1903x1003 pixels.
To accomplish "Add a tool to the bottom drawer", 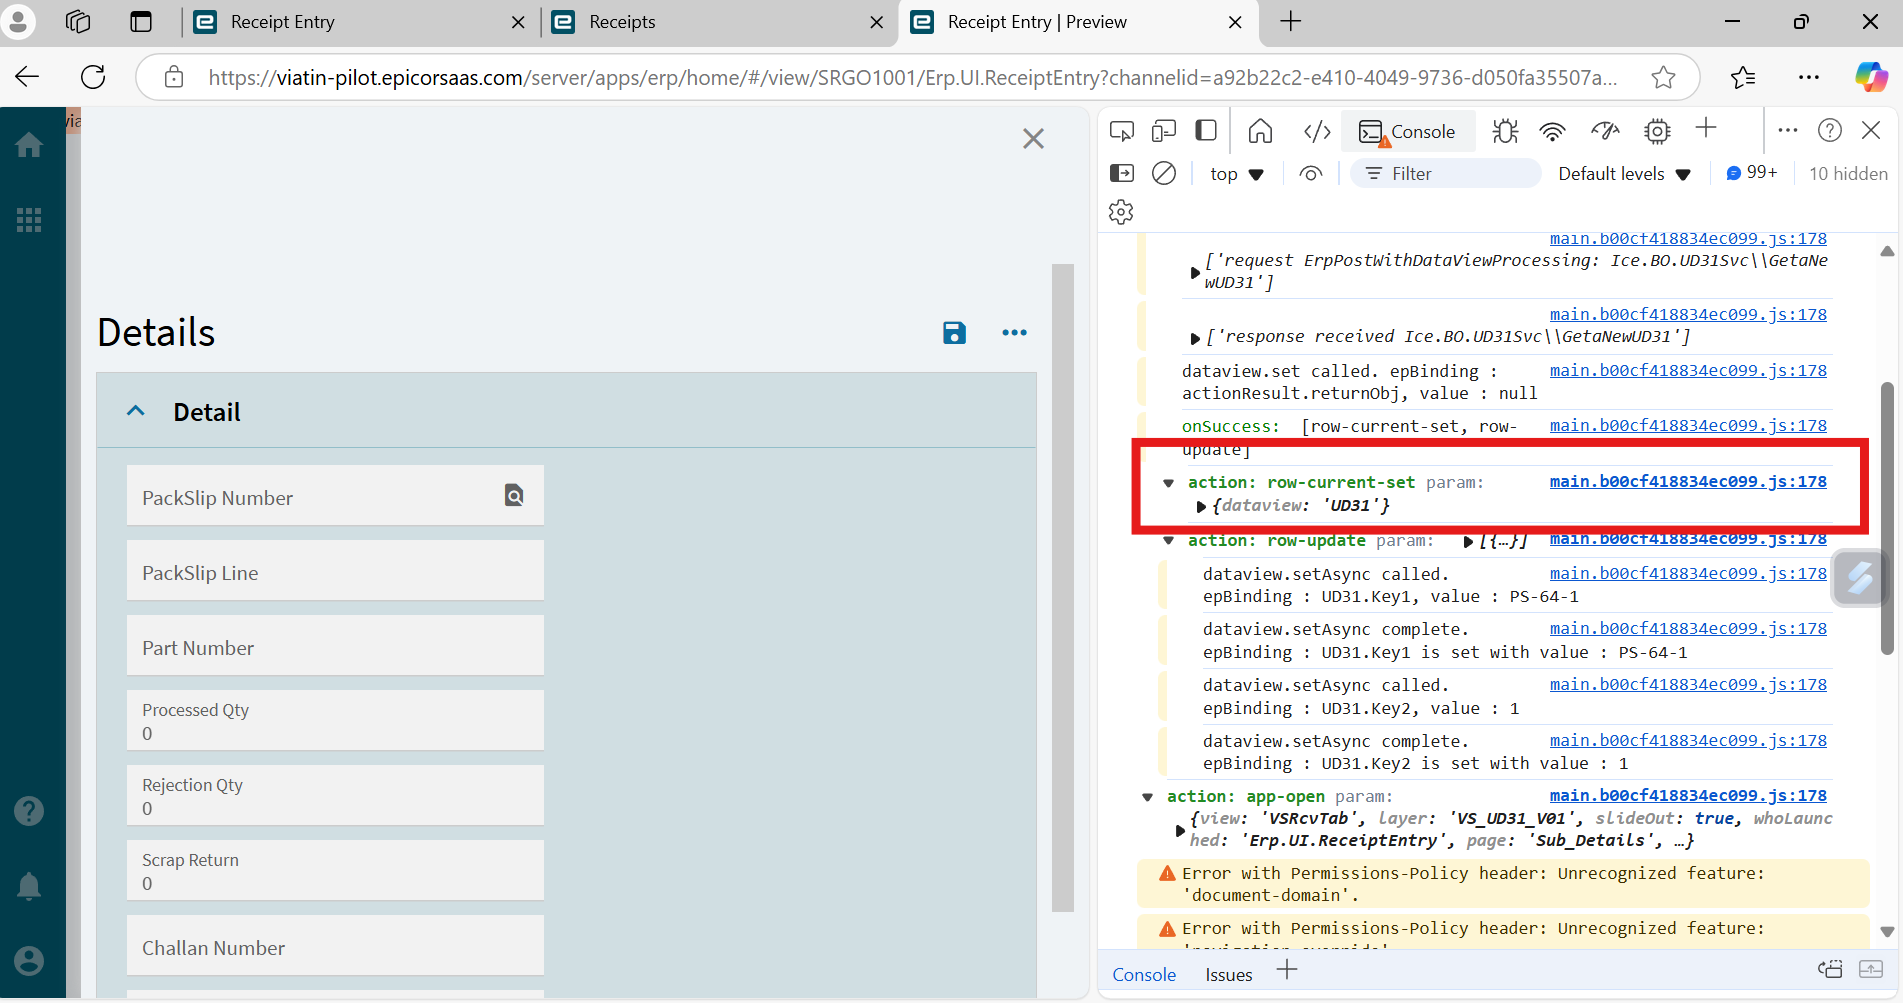I will tap(1287, 970).
